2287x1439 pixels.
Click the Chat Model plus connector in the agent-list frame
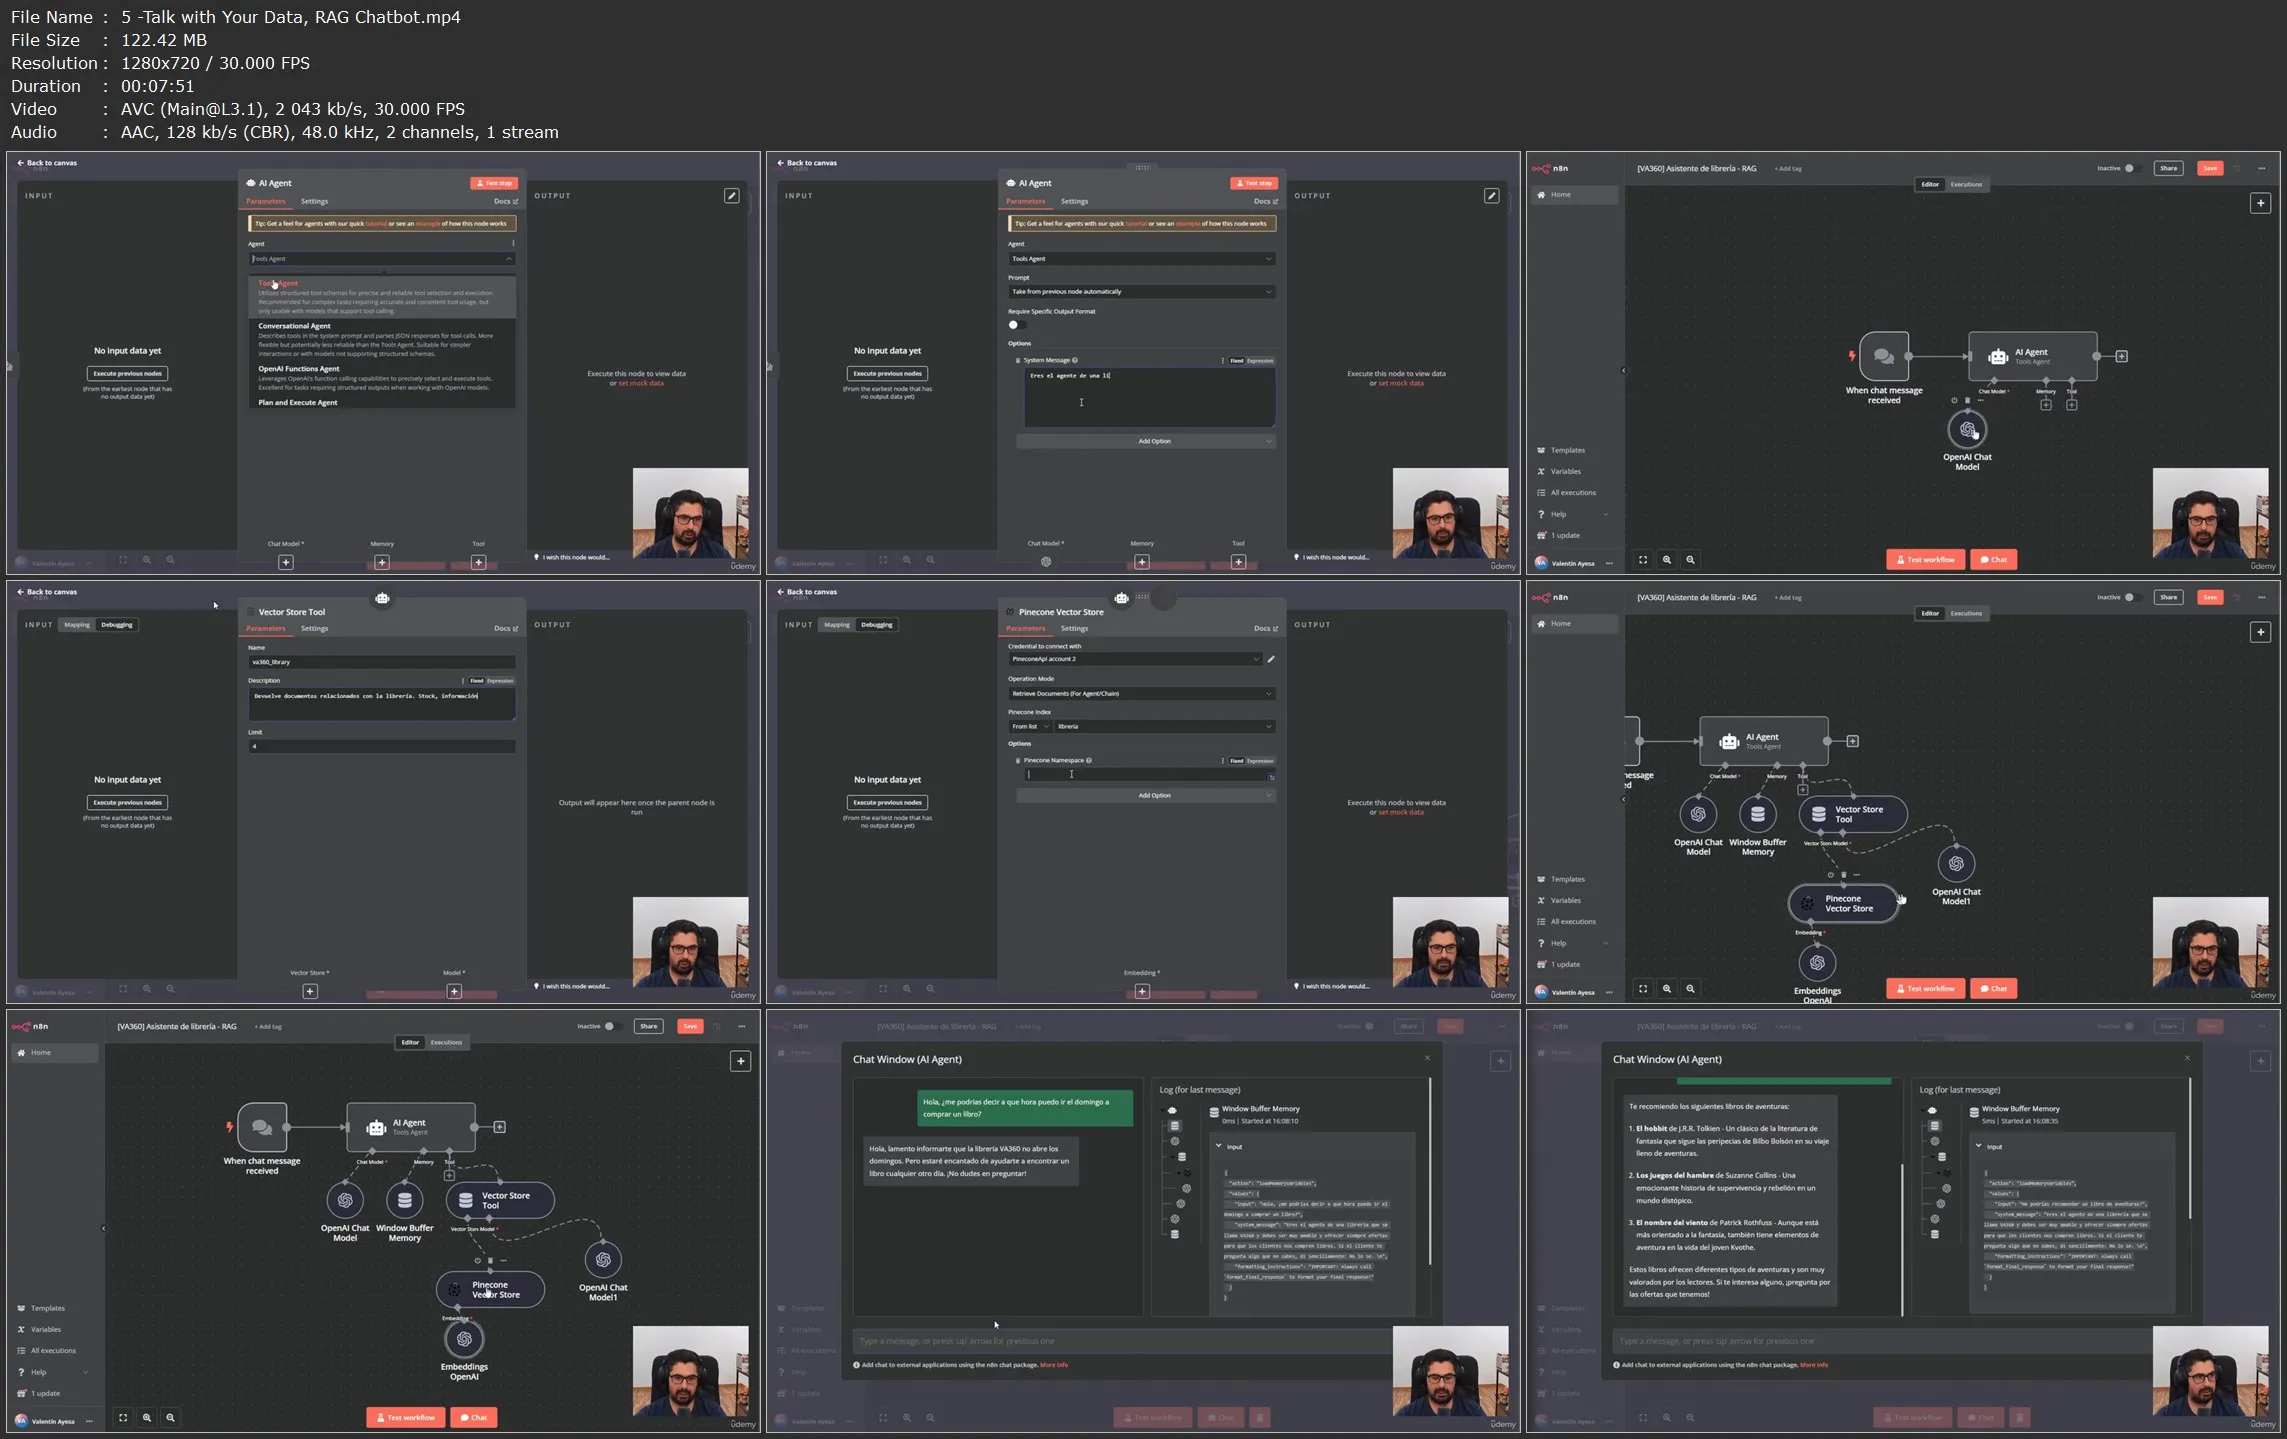pos(286,562)
